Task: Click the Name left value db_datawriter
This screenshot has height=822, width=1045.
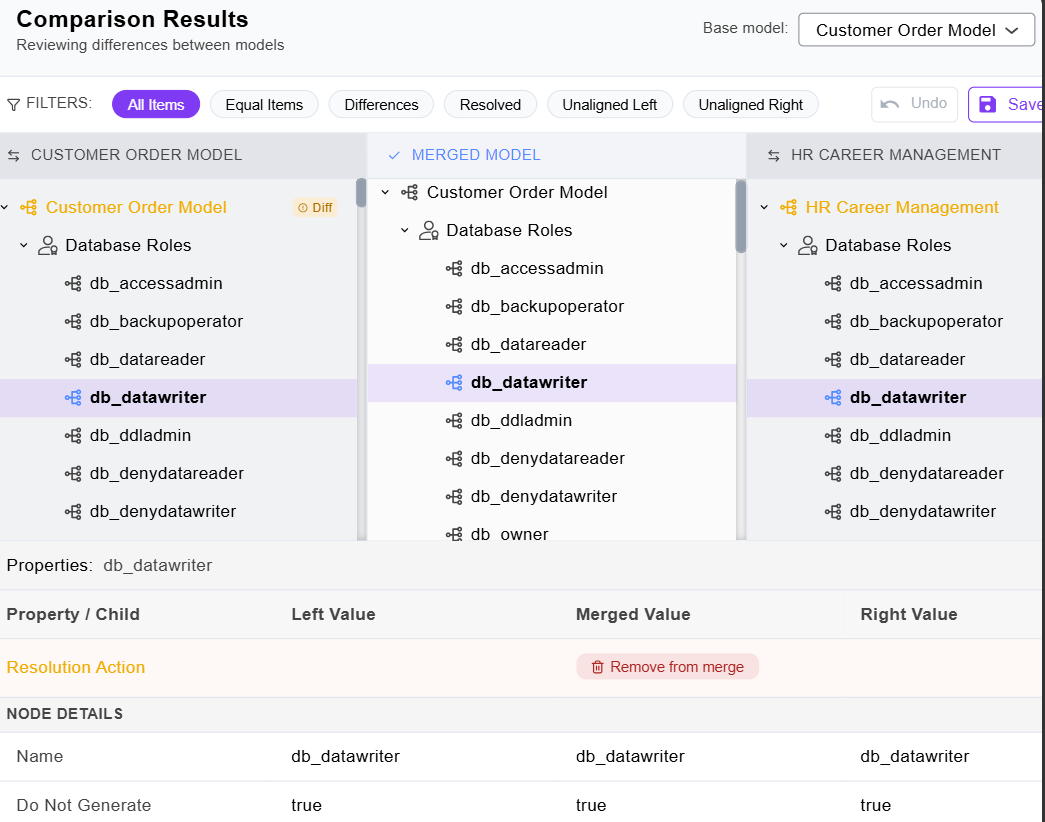Action: pyautogui.click(x=345, y=757)
